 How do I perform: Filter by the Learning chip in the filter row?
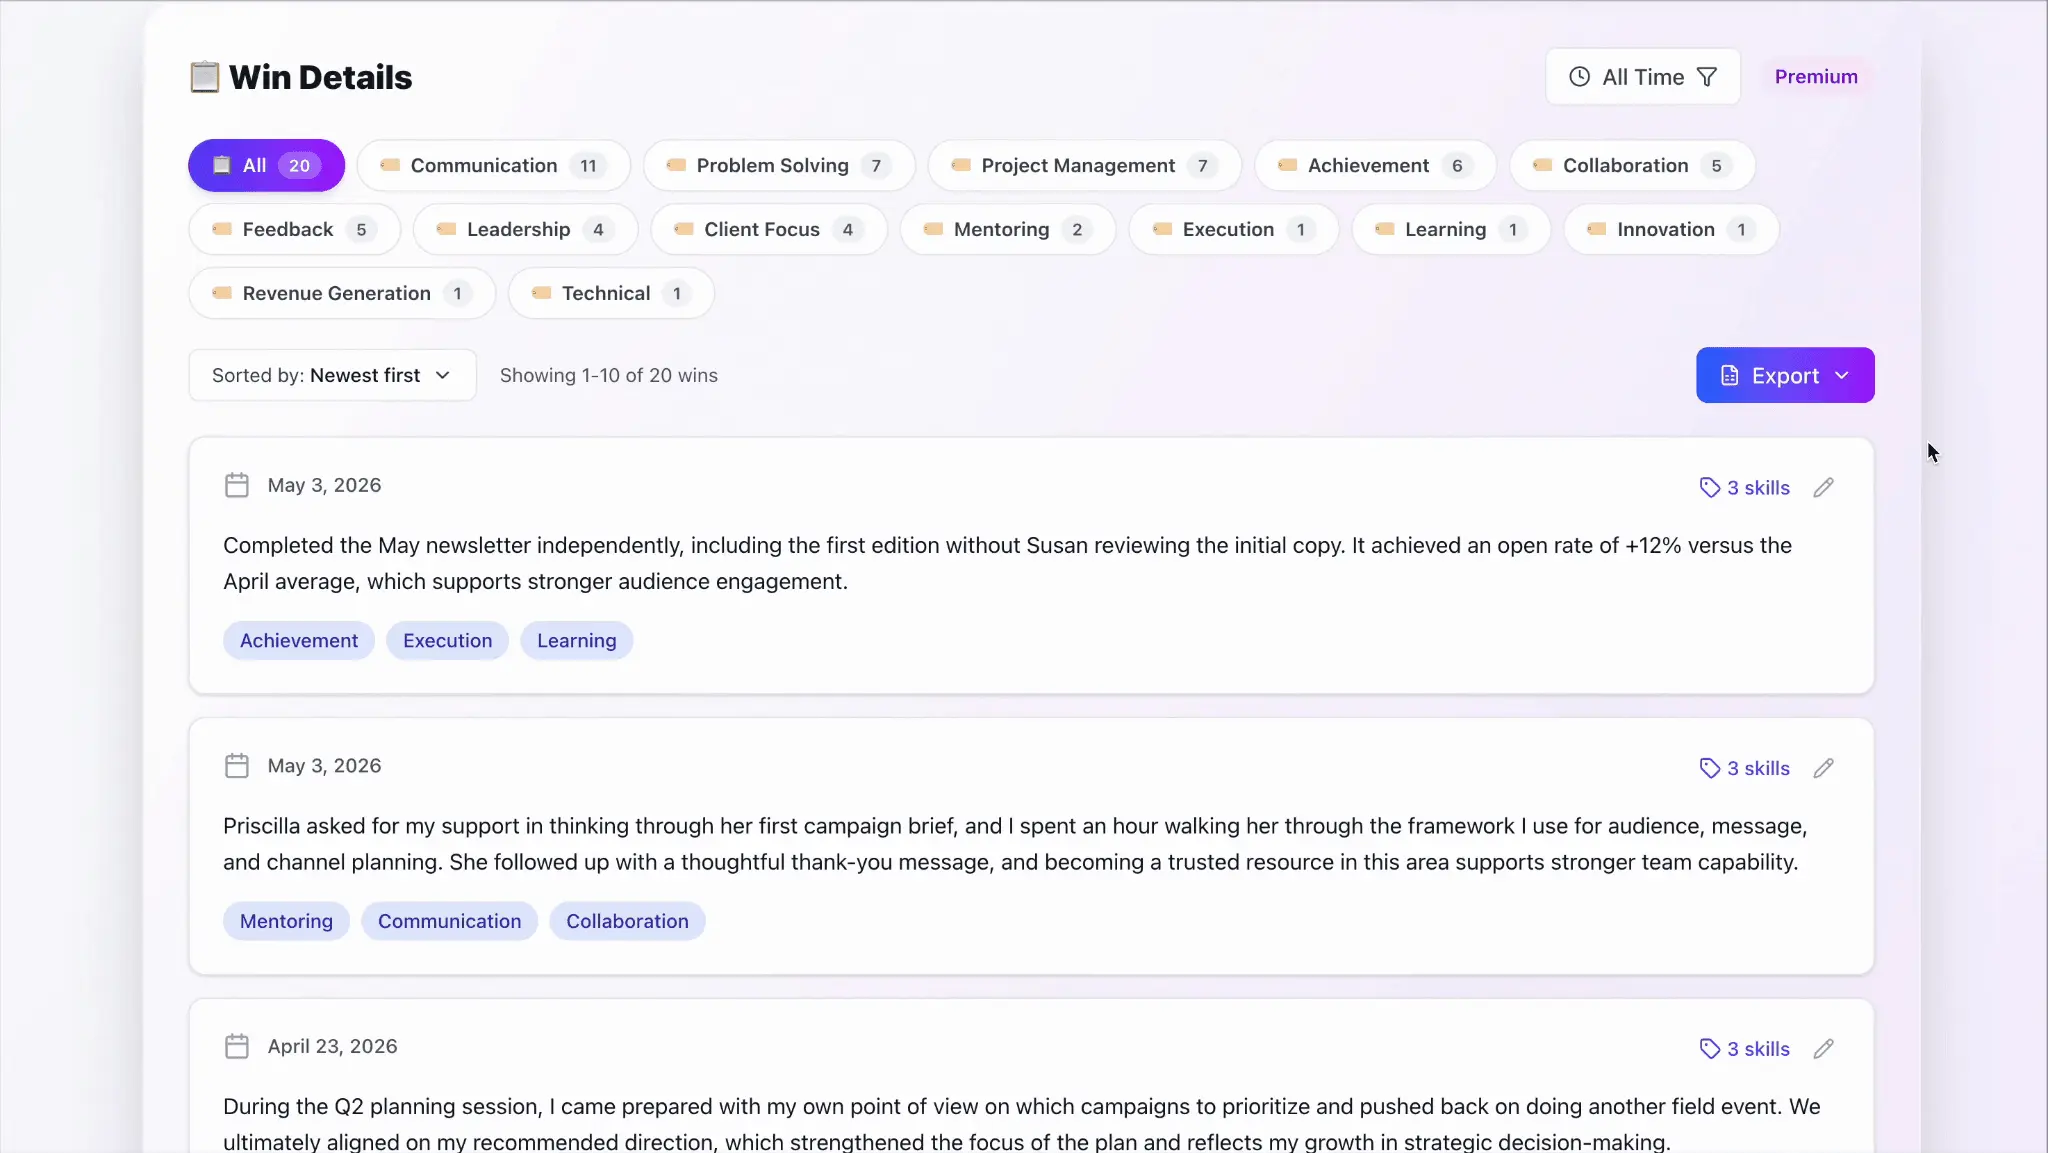(1450, 229)
